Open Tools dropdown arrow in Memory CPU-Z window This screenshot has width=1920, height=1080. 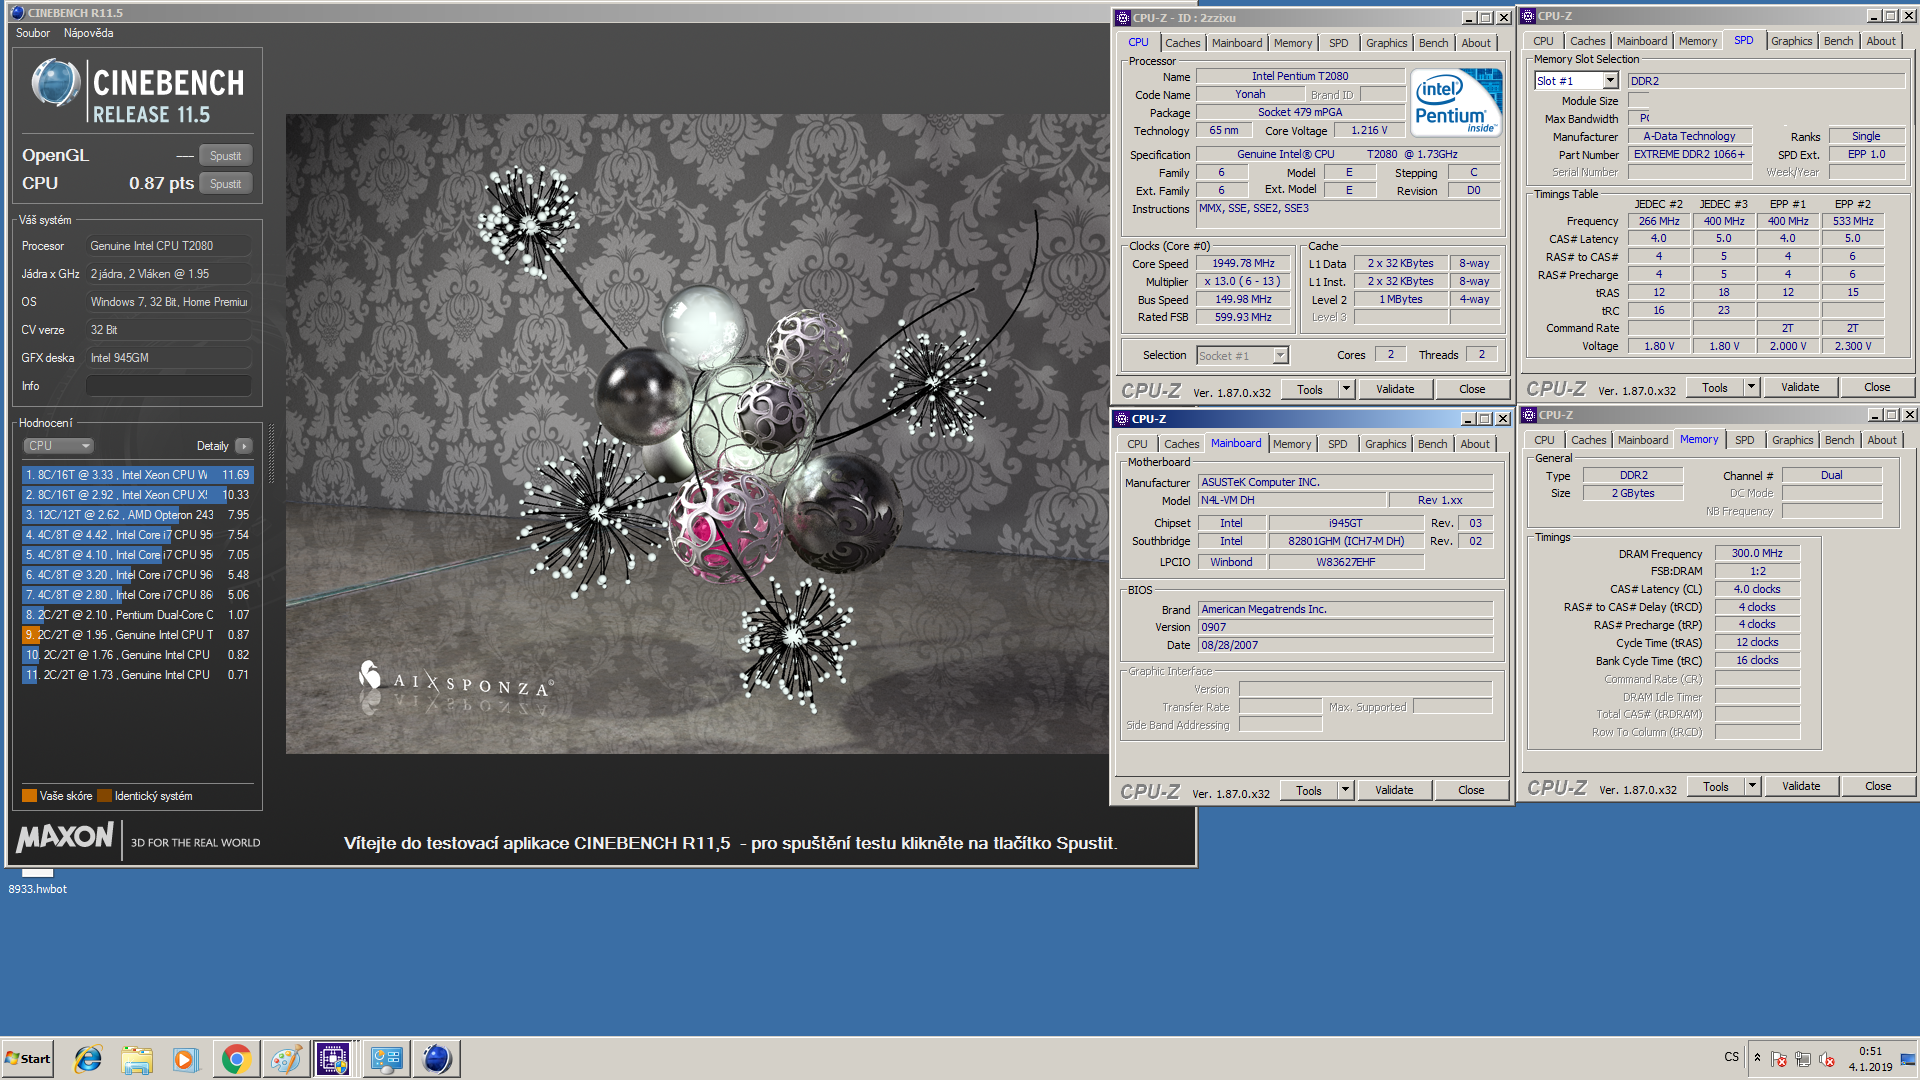pyautogui.click(x=1752, y=787)
